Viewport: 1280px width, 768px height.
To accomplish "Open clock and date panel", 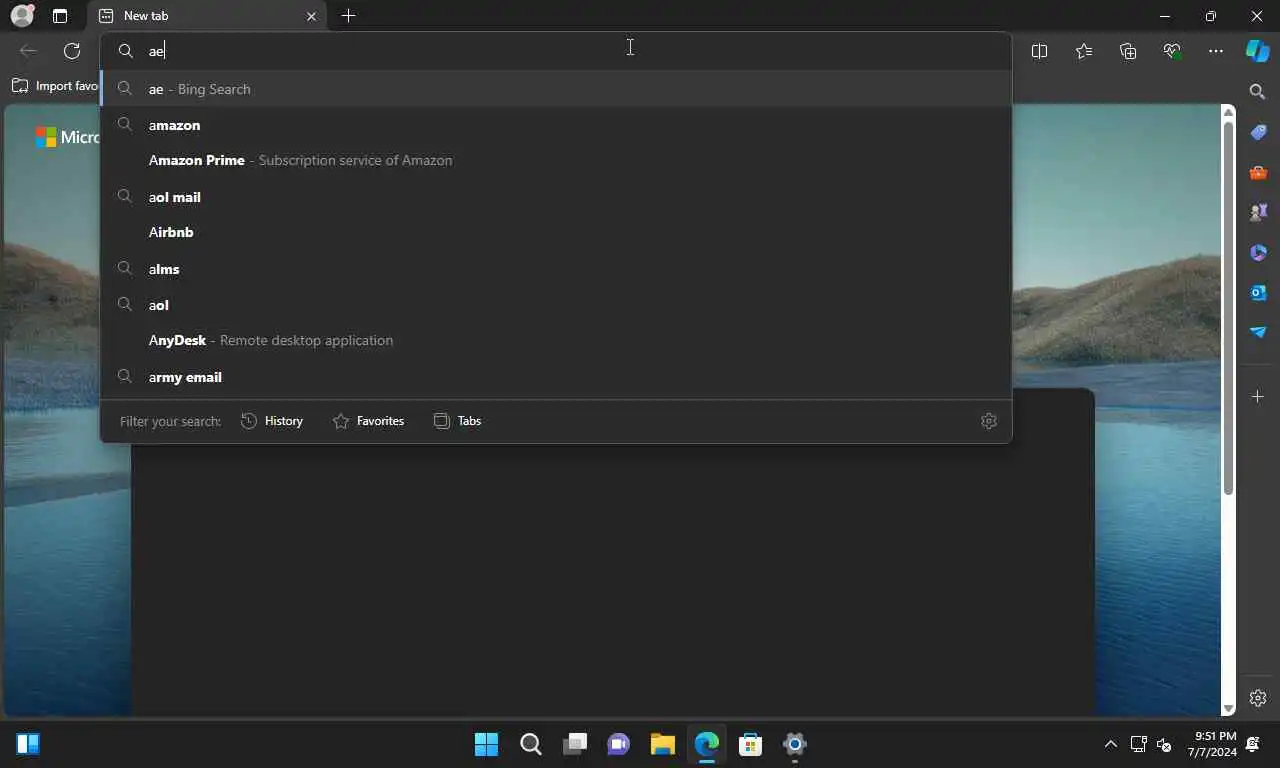I will pos(1212,744).
